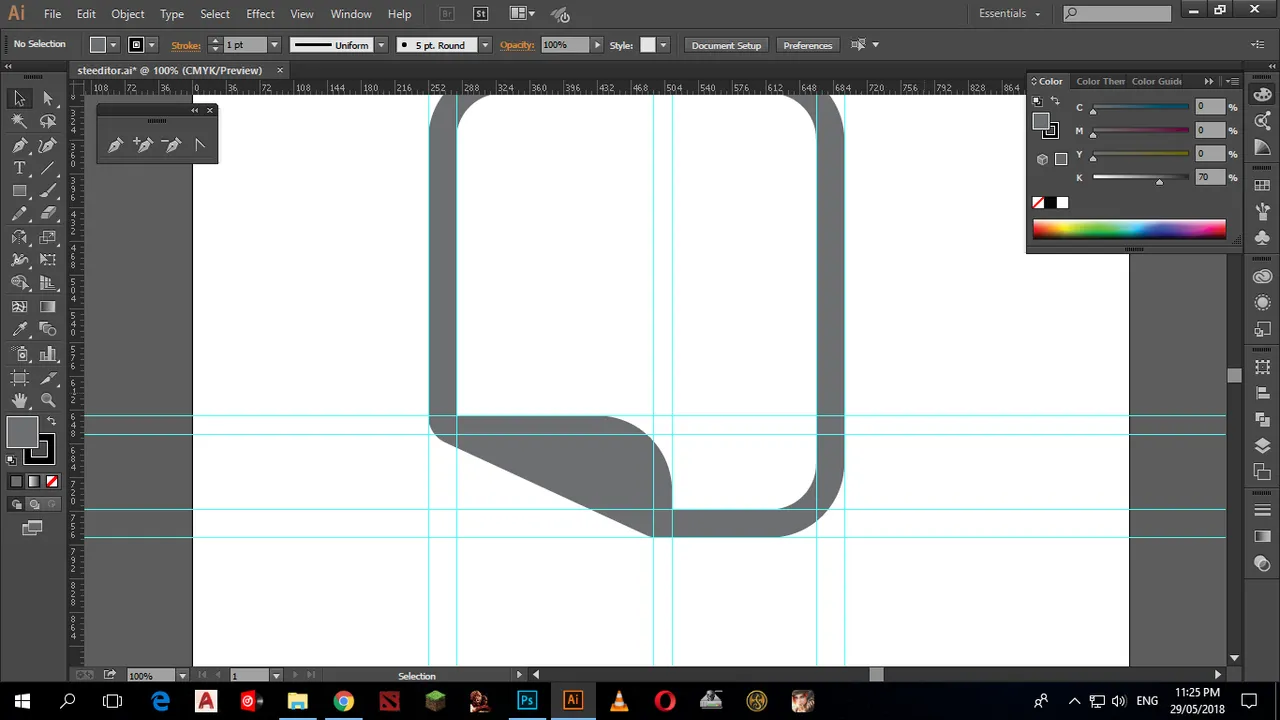Open the Window menu
This screenshot has height=720, width=1280.
(351, 14)
